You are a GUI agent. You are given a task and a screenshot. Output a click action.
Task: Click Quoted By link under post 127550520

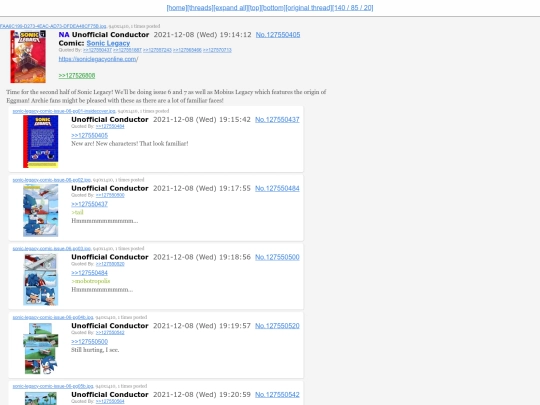110,333
